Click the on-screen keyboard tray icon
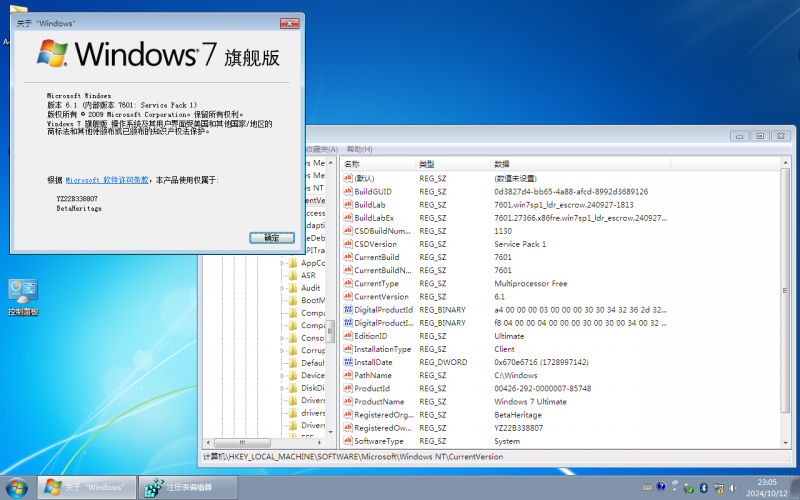 tap(647, 487)
